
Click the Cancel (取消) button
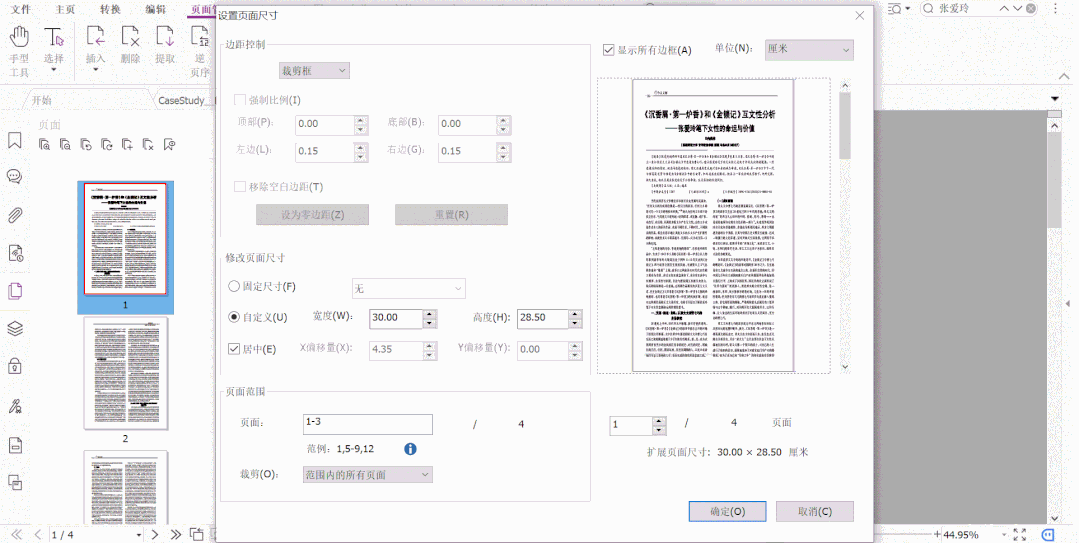pyautogui.click(x=815, y=511)
